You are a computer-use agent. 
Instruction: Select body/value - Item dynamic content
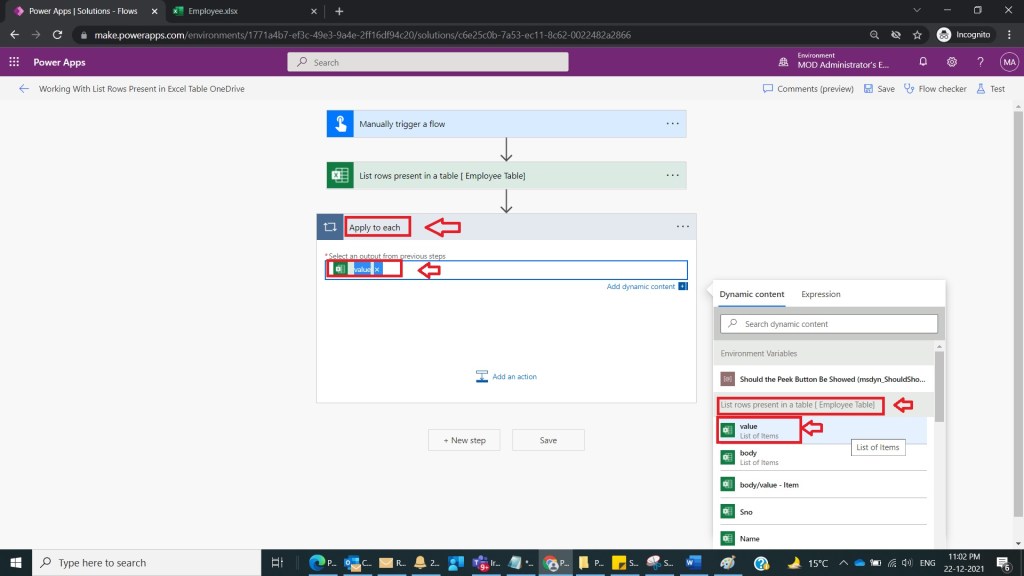(x=768, y=485)
